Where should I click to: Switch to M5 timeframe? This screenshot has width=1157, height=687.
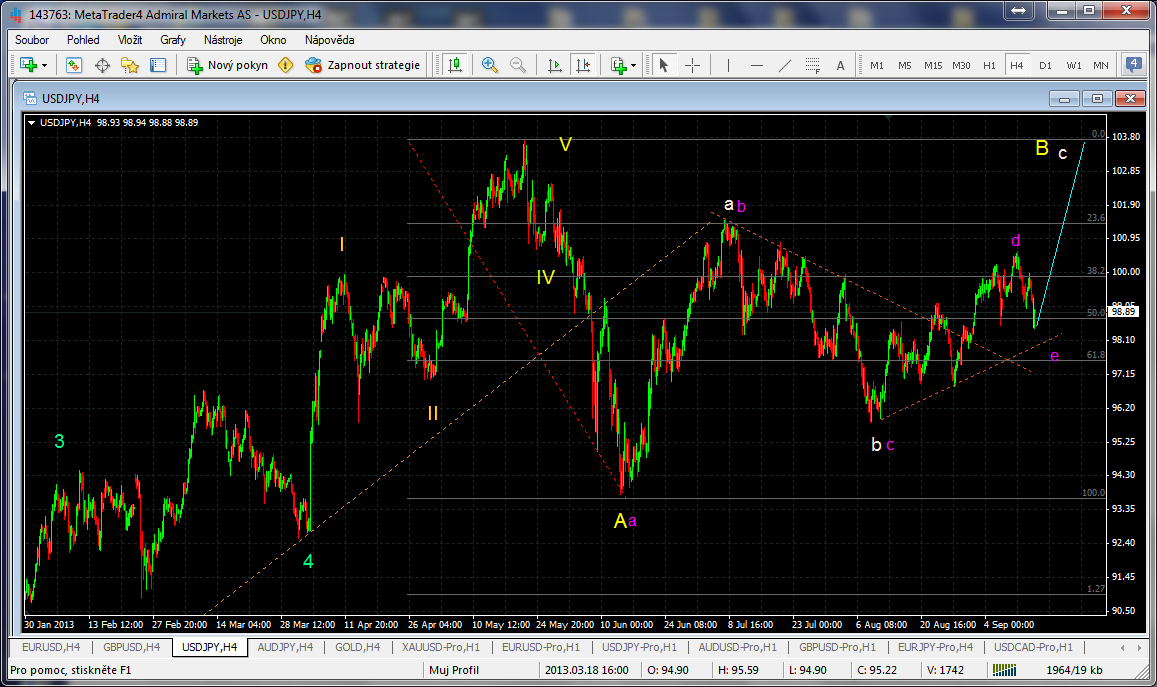coord(905,65)
